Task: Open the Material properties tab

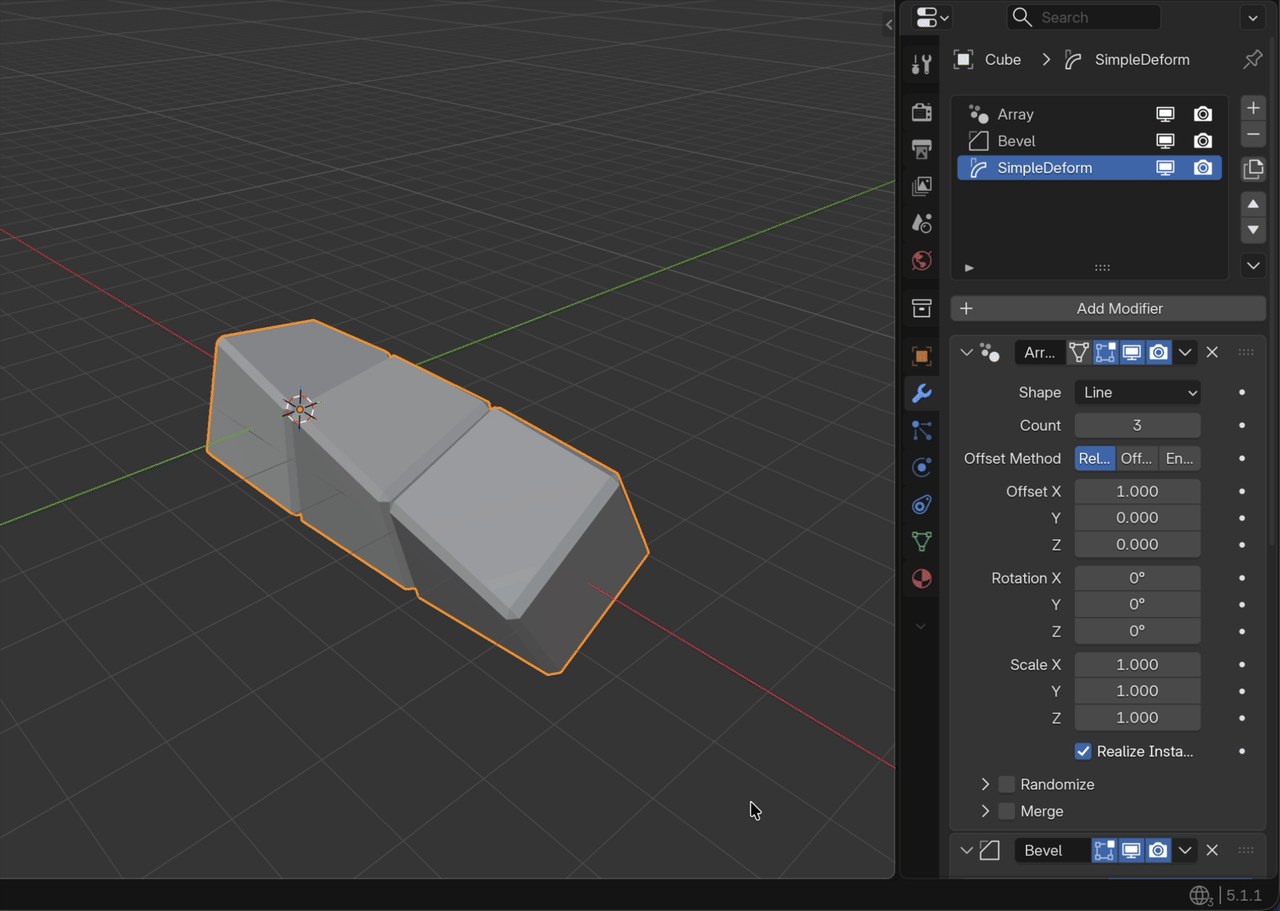Action: pyautogui.click(x=921, y=579)
